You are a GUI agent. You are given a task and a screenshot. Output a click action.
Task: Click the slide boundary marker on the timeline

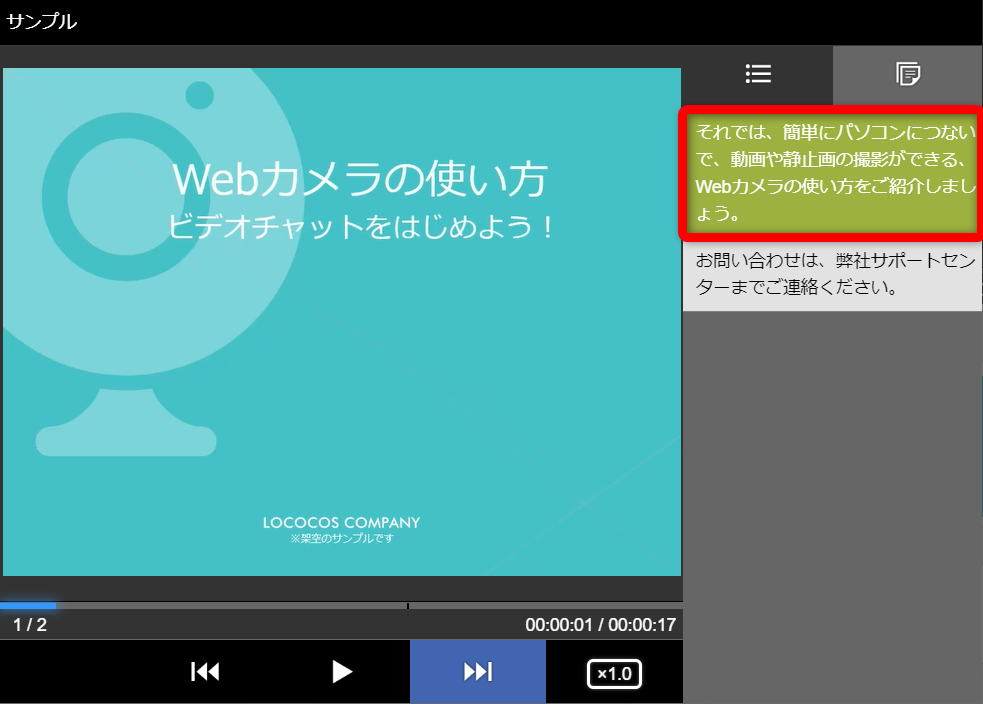[x=408, y=605]
